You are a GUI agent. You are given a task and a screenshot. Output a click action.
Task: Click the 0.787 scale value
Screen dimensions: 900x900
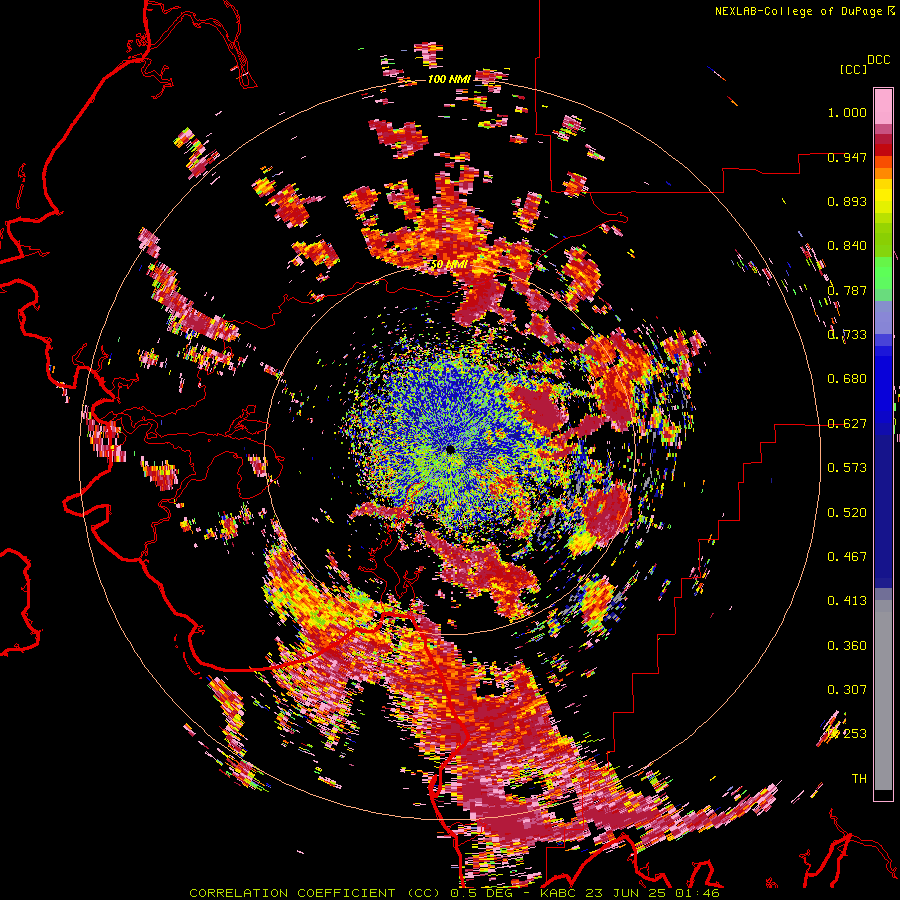(x=847, y=290)
